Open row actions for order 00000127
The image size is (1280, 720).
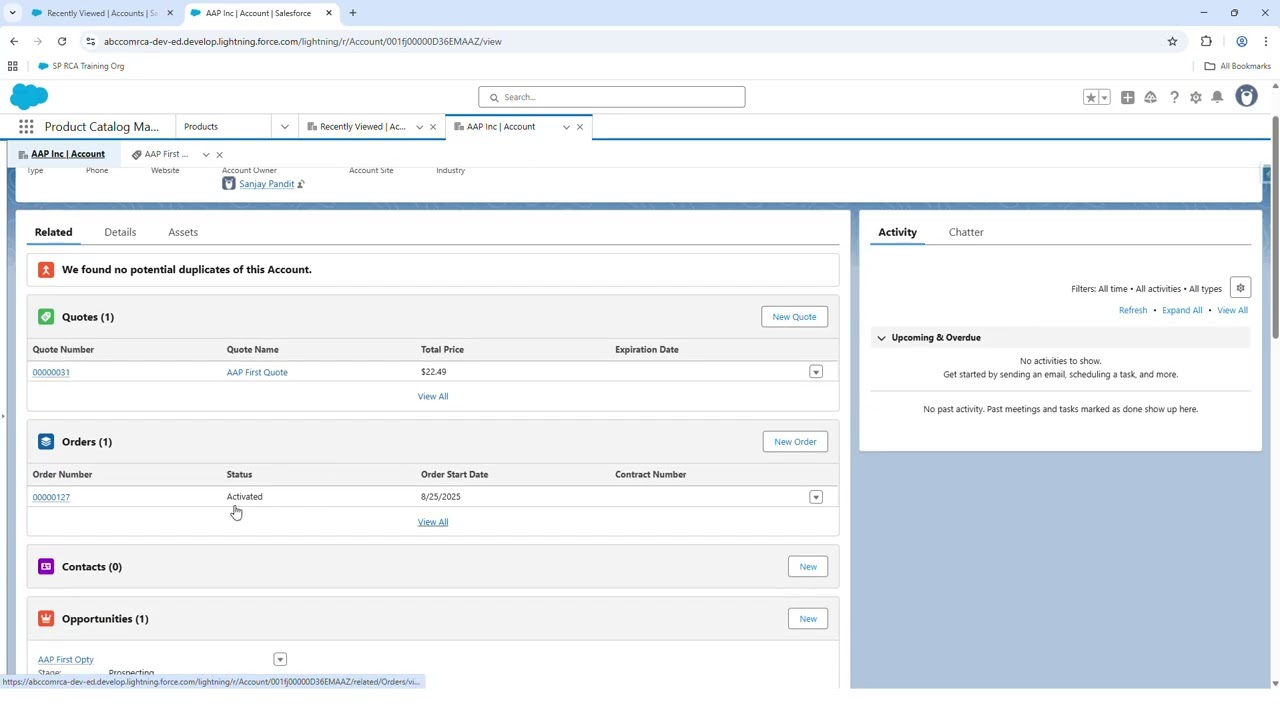pyautogui.click(x=816, y=497)
